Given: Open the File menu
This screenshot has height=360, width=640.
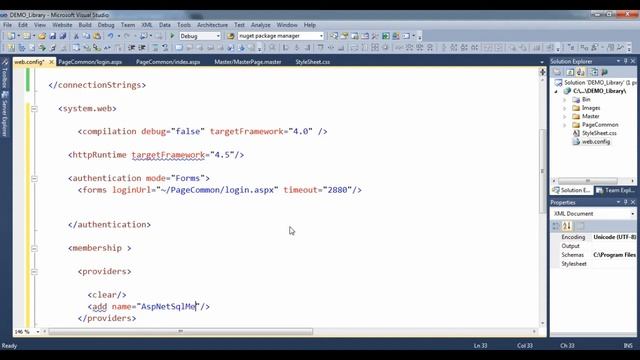Looking at the screenshot, I should coord(7,25).
